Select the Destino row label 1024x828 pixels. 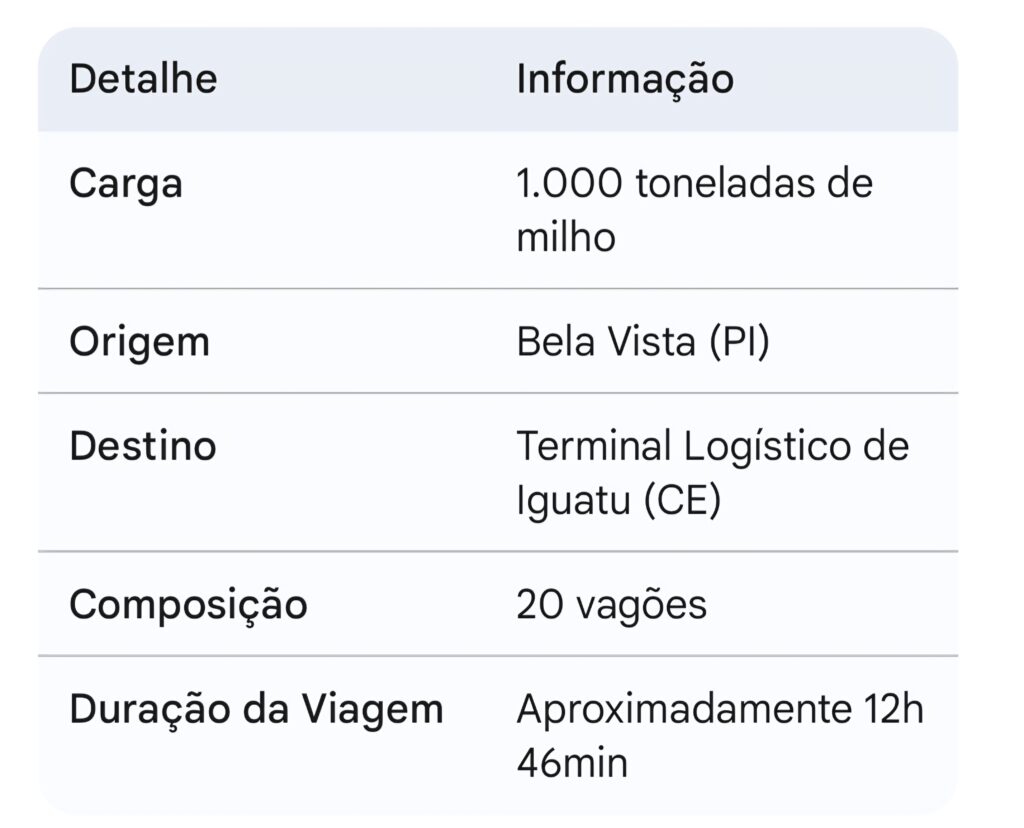tap(142, 446)
